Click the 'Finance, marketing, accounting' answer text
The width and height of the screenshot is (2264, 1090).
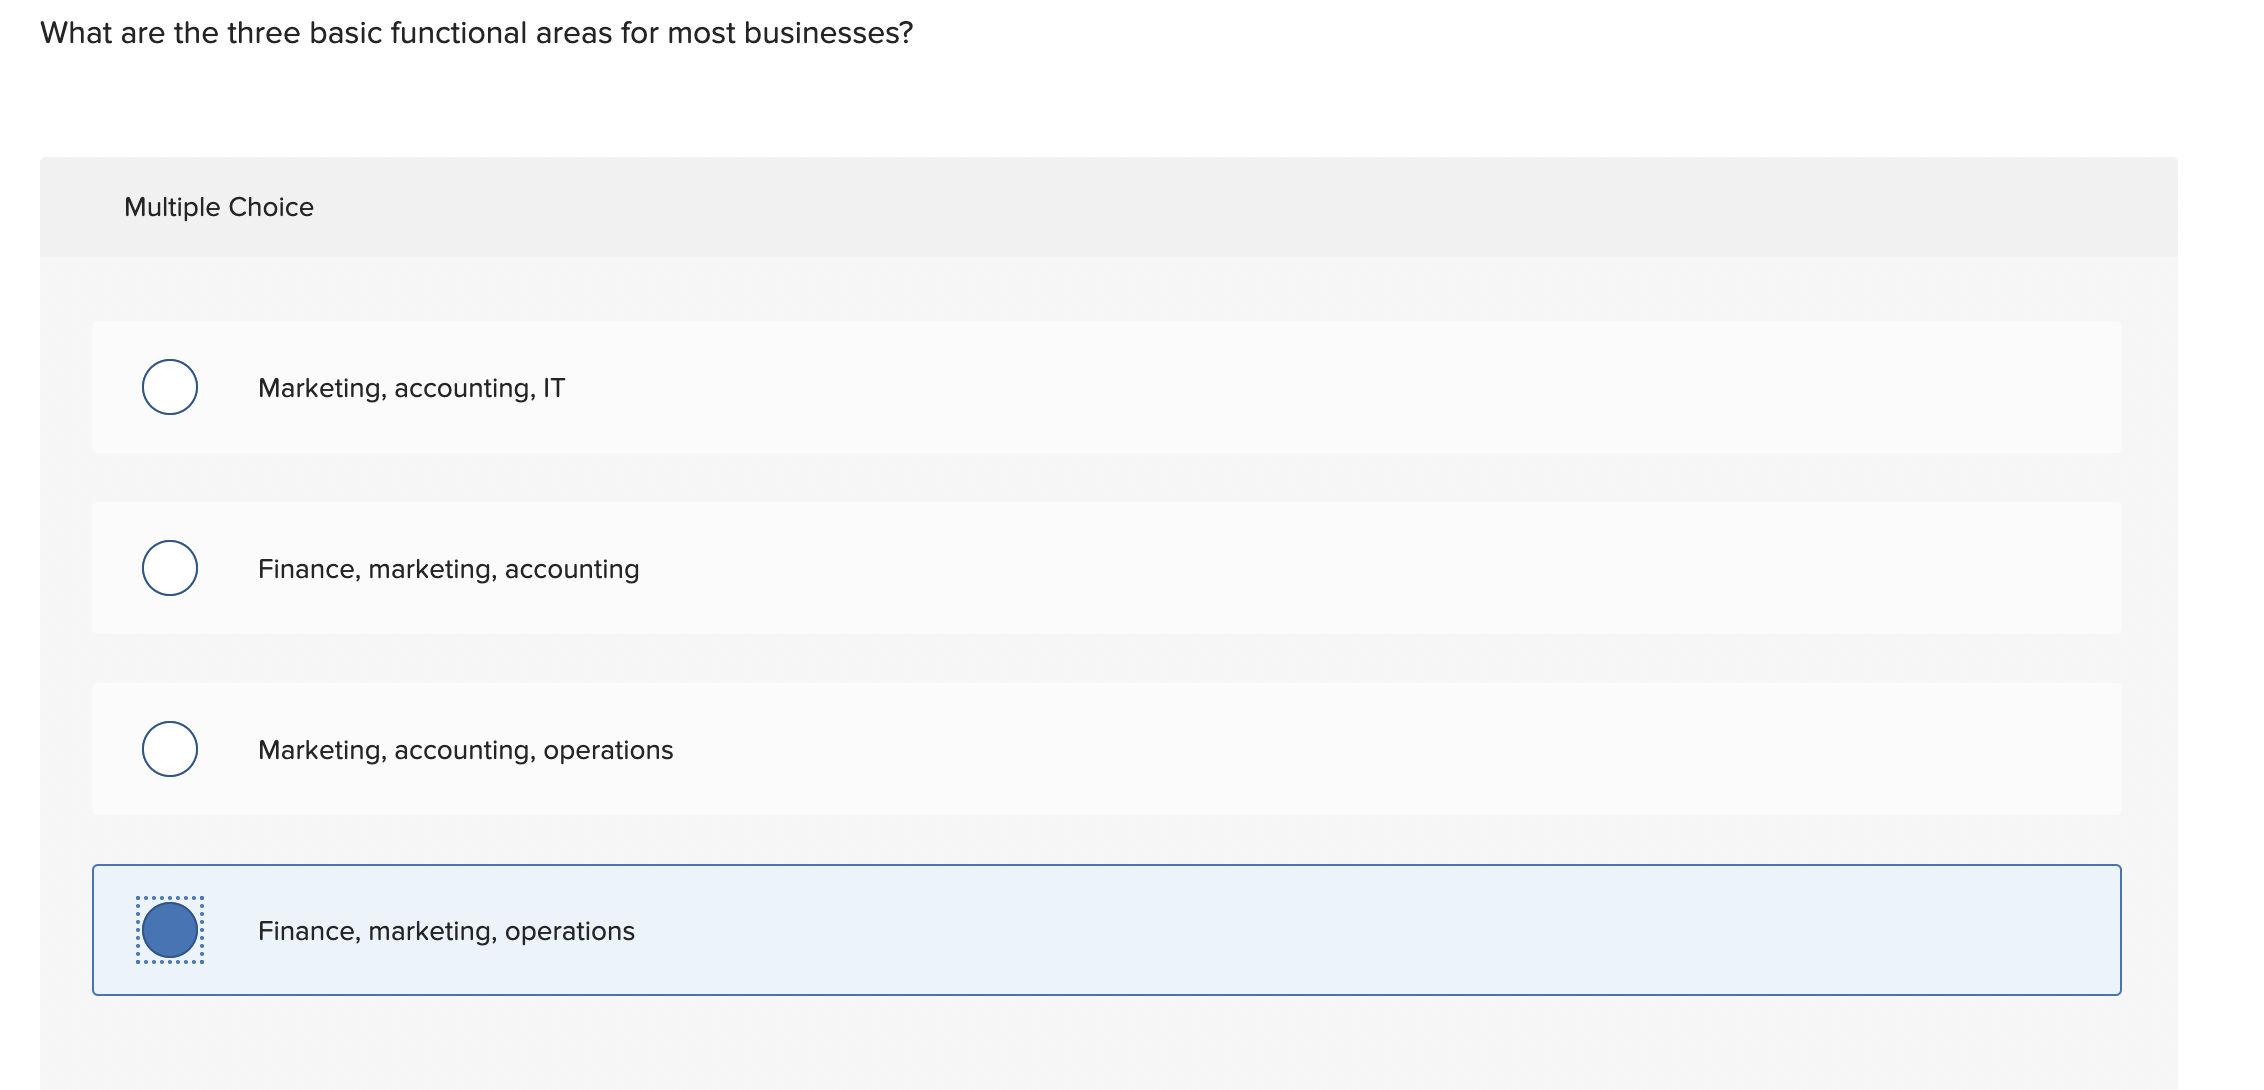coord(448,568)
